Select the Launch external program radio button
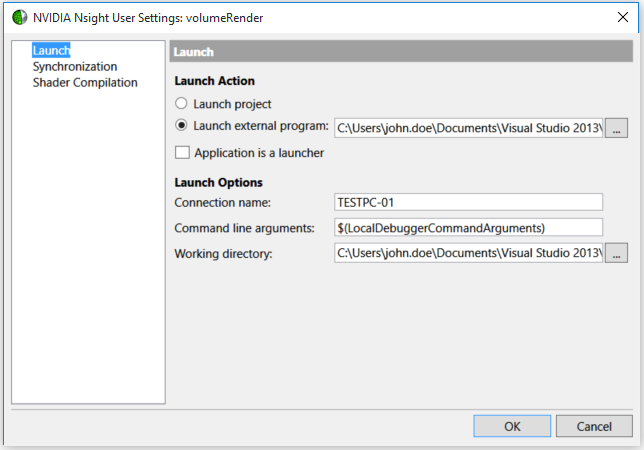 181,125
